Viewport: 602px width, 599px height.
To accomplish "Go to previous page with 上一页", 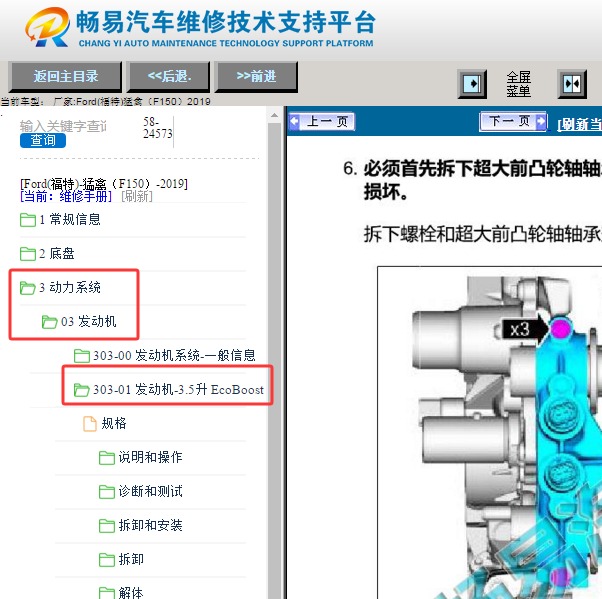I will pyautogui.click(x=322, y=122).
